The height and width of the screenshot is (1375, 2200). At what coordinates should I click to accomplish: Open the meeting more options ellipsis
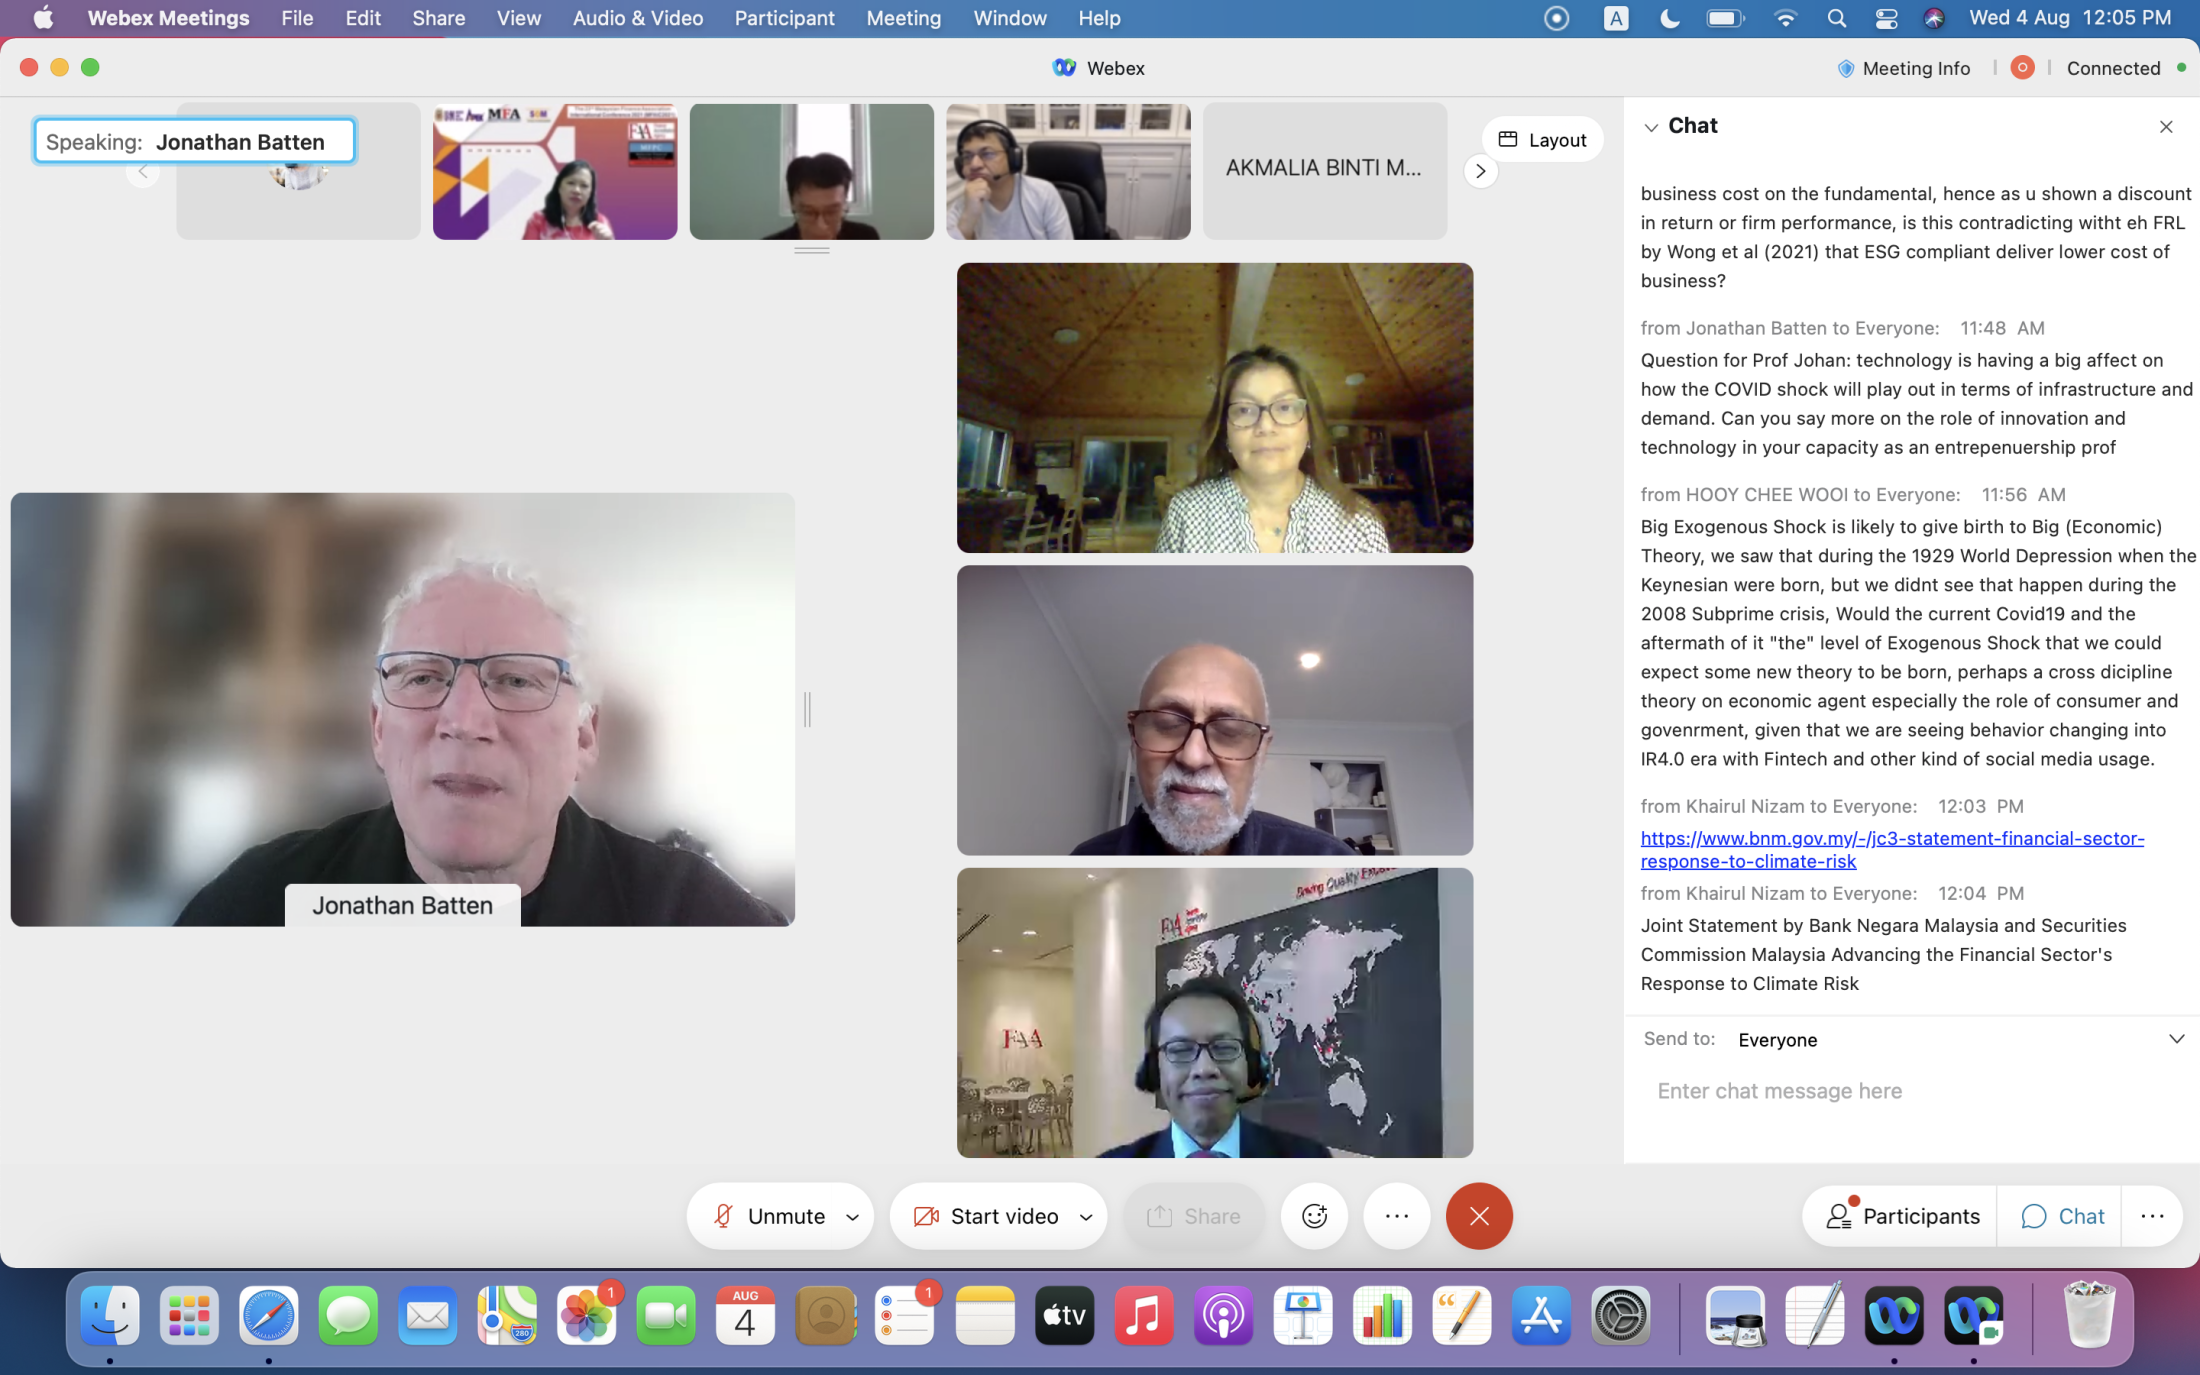[1396, 1216]
